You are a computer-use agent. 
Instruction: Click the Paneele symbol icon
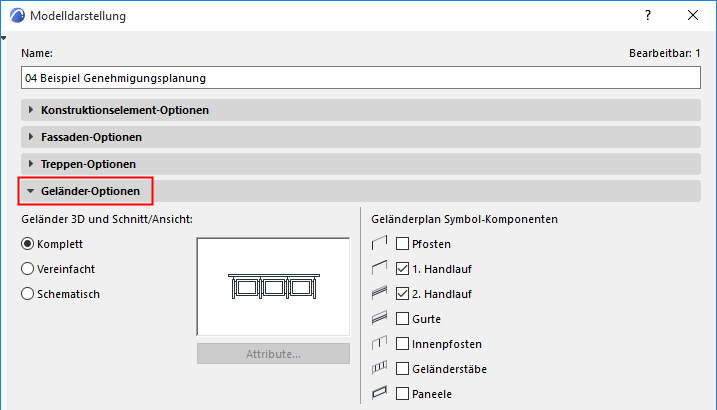379,394
